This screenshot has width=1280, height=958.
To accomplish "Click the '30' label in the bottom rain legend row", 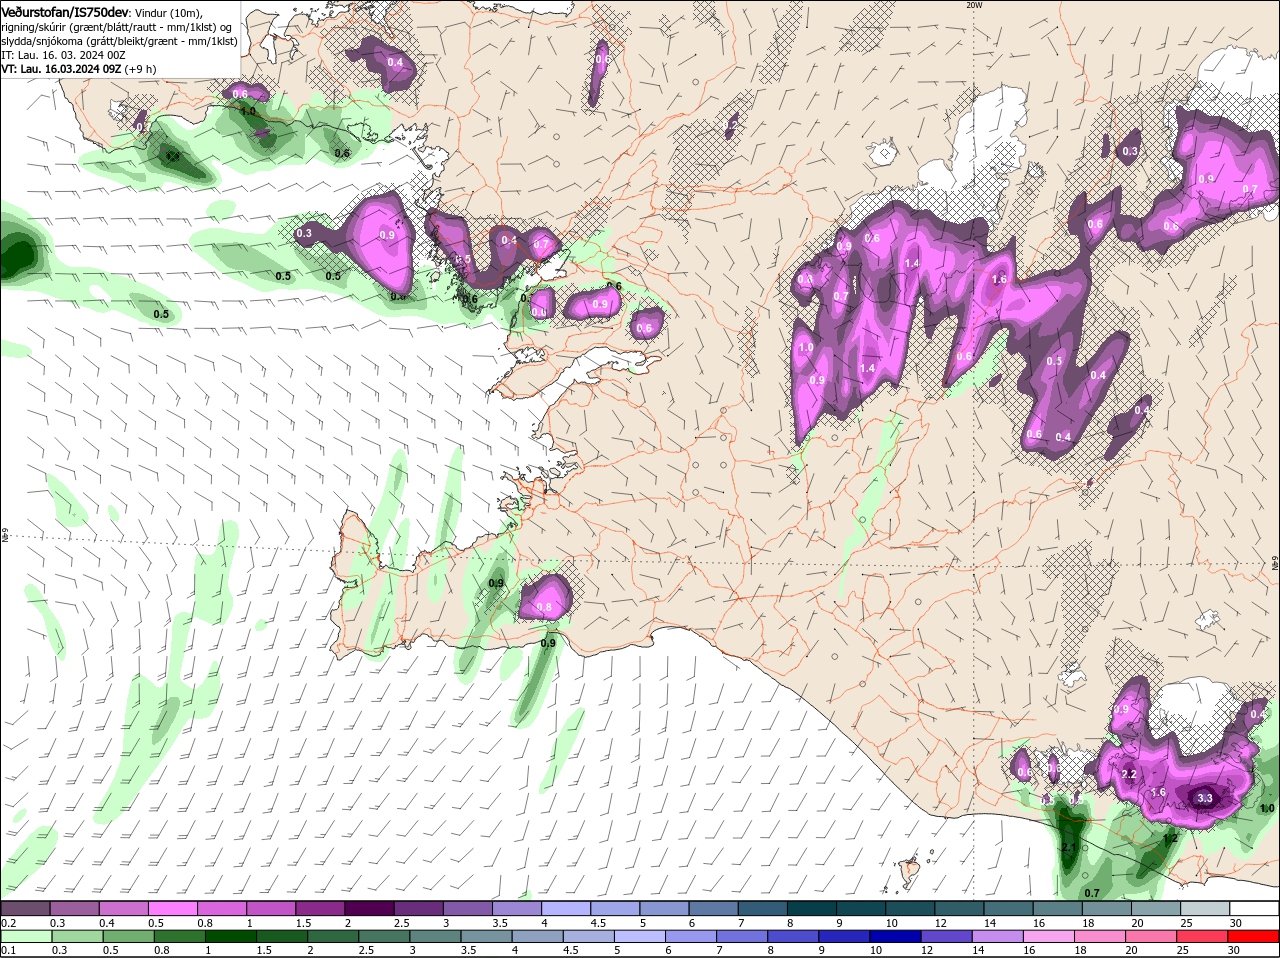I will coord(1236,950).
